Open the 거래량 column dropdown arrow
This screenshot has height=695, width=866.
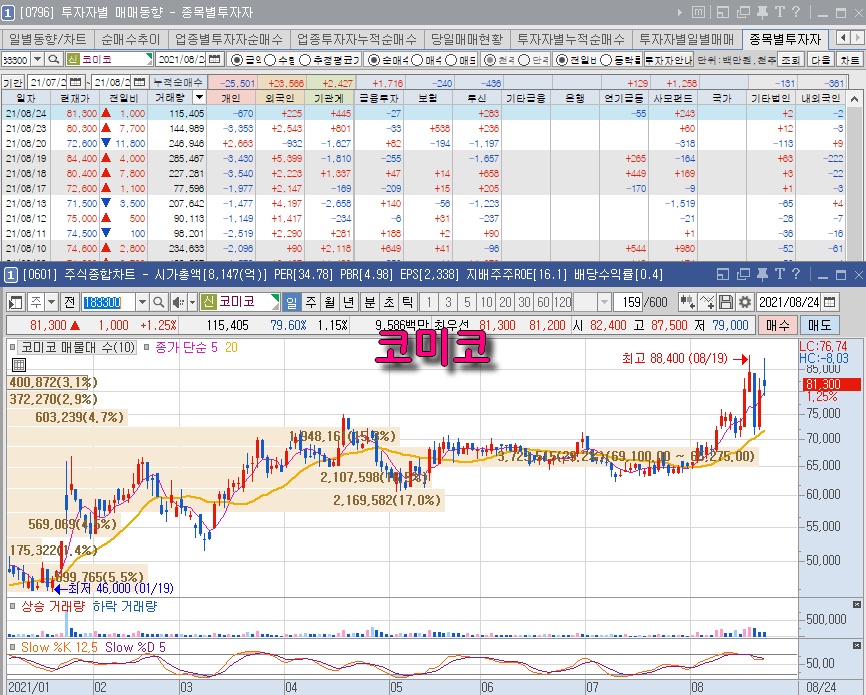click(x=199, y=98)
